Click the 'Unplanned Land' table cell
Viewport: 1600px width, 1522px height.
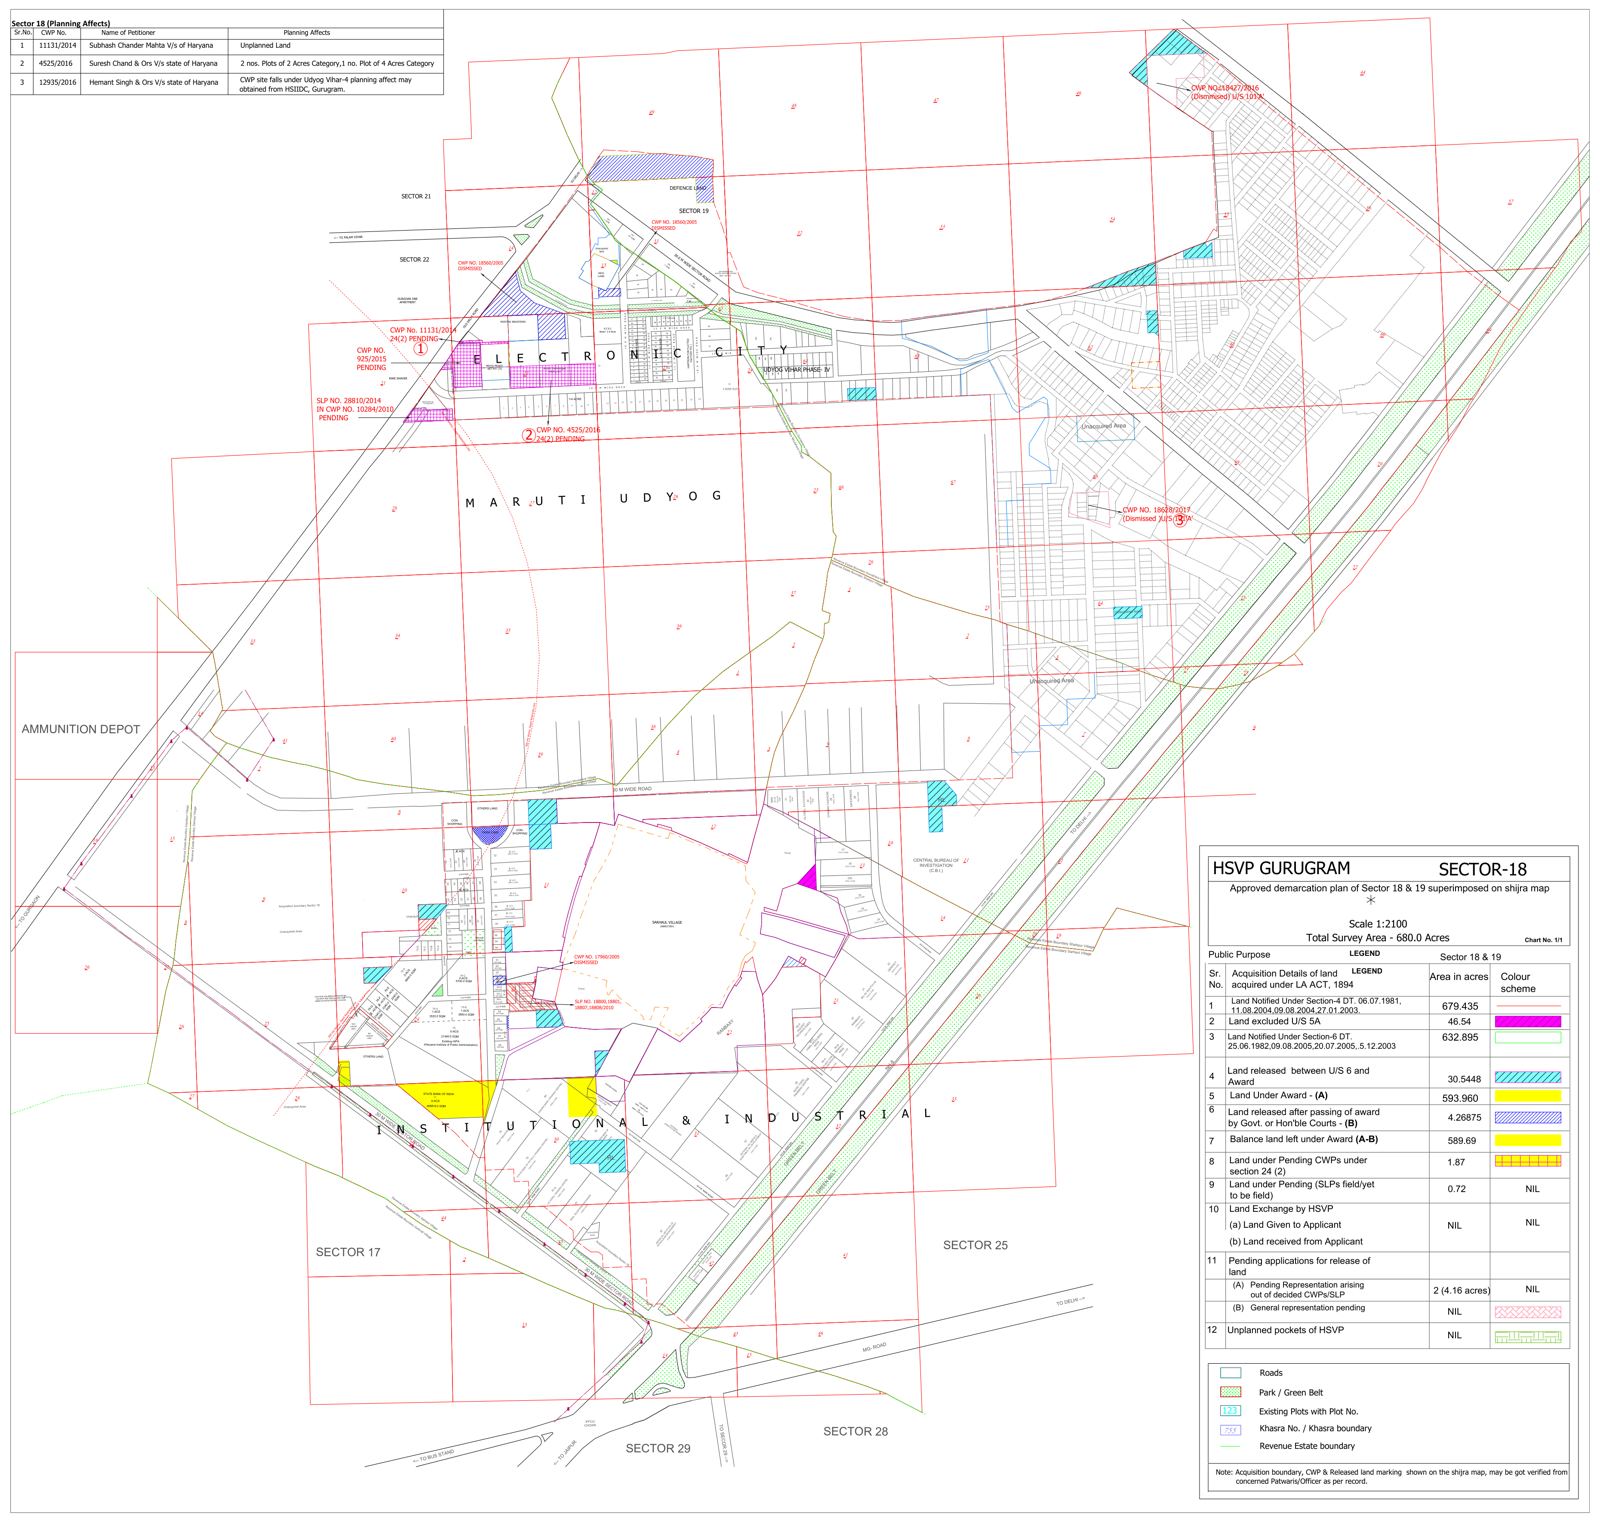click(265, 46)
